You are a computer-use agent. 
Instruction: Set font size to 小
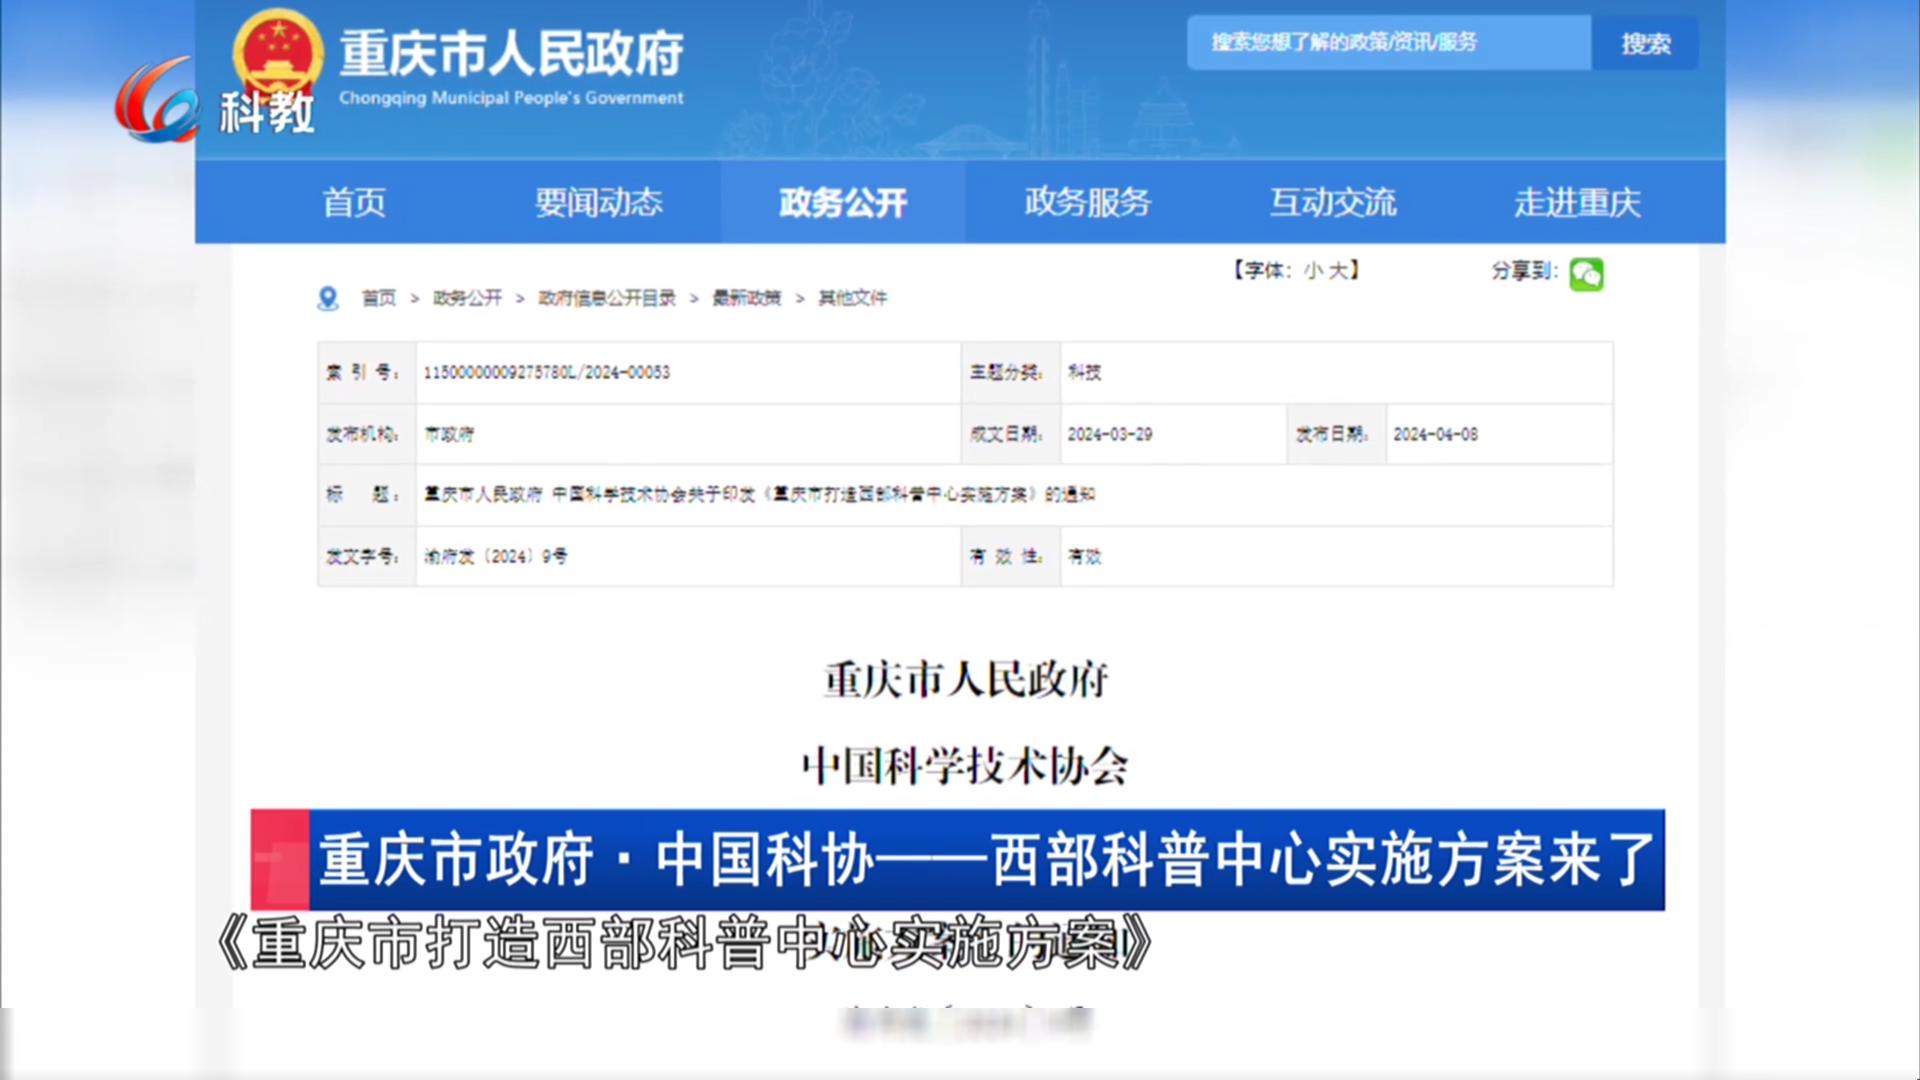(1313, 270)
